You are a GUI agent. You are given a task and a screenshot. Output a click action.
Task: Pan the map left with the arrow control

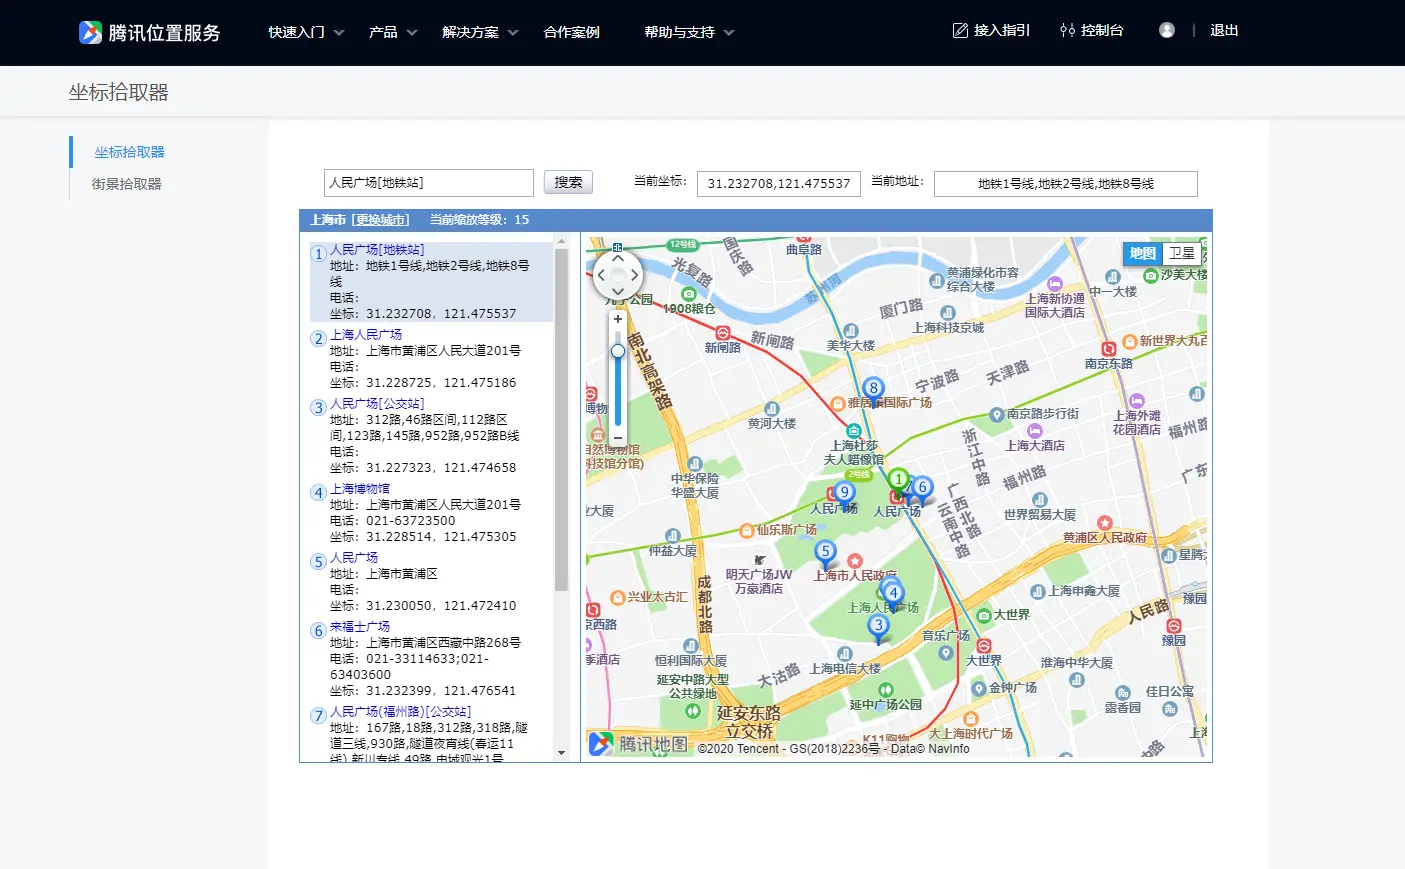(602, 275)
